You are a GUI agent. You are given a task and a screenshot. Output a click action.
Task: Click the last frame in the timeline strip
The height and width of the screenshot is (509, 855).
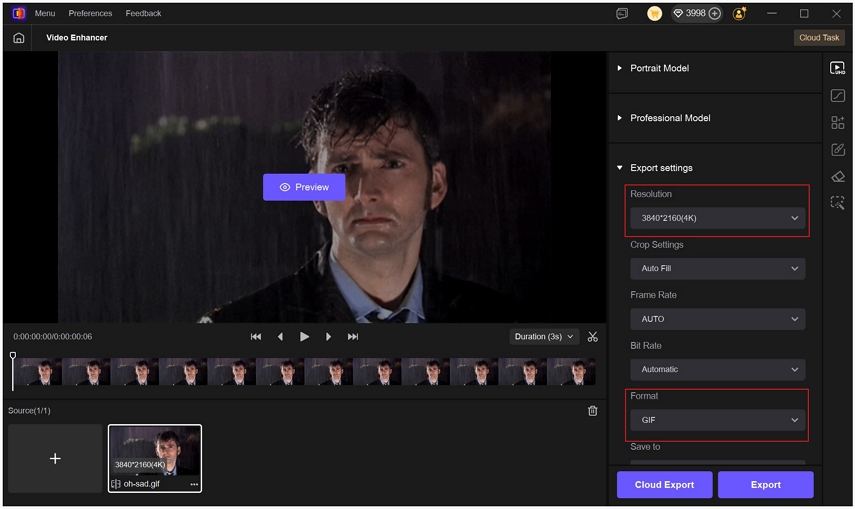pyautogui.click(x=571, y=372)
